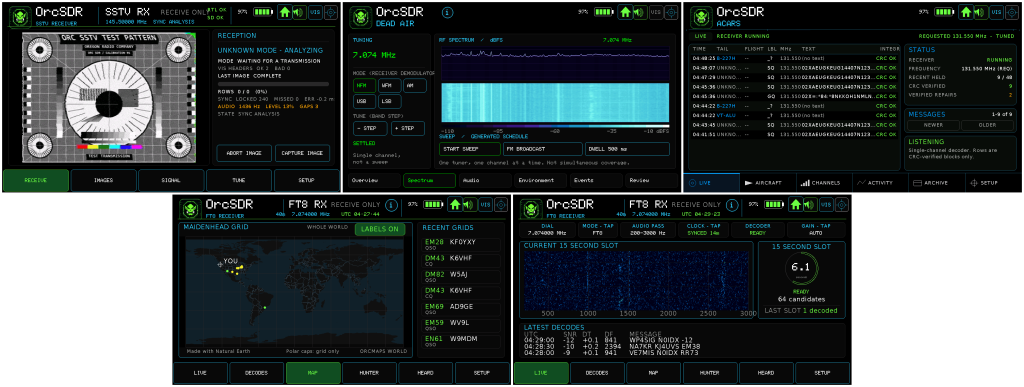Viewport: 1024px width, 387px height.
Task: Click crosshair icon in ACARS header
Action: [x=1011, y=12]
